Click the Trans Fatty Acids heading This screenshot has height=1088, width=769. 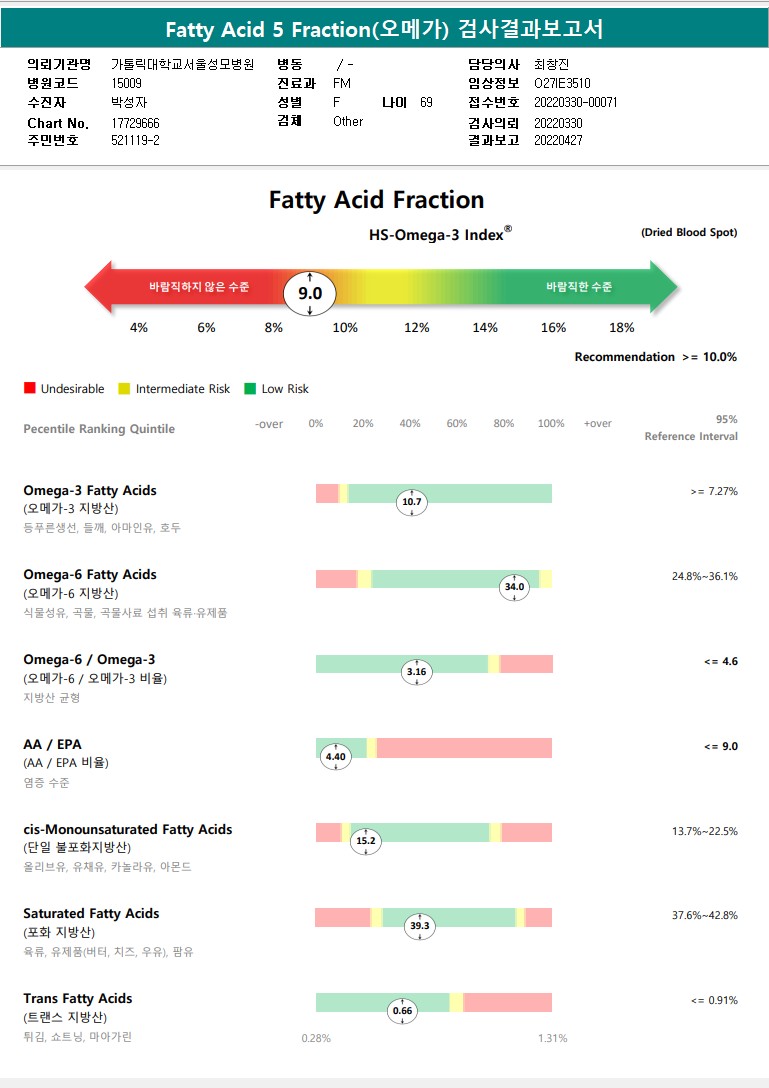coord(78,998)
